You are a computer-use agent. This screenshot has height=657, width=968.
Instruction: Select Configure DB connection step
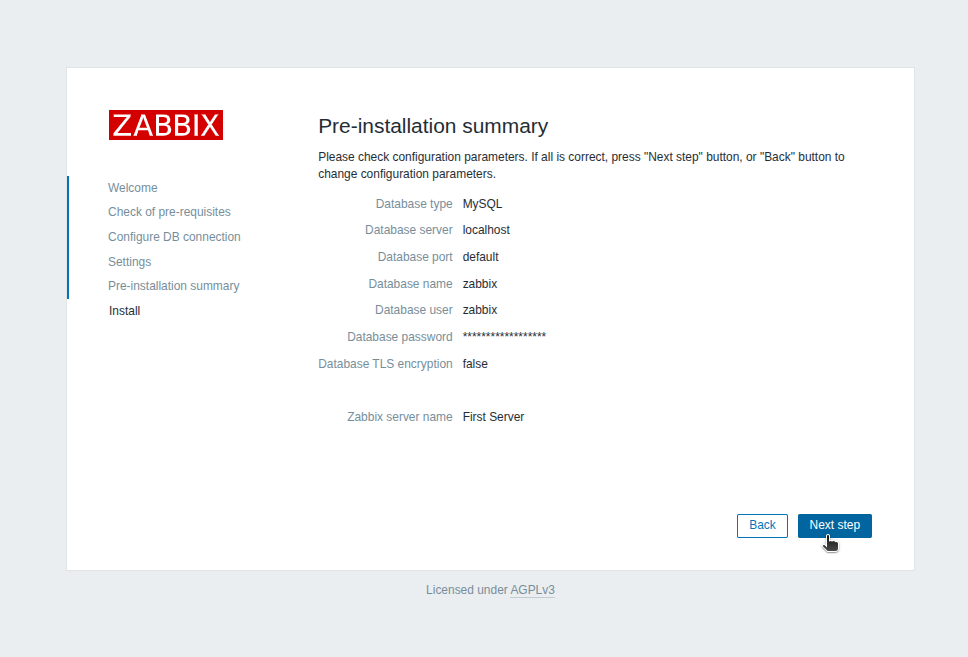pyautogui.click(x=174, y=236)
